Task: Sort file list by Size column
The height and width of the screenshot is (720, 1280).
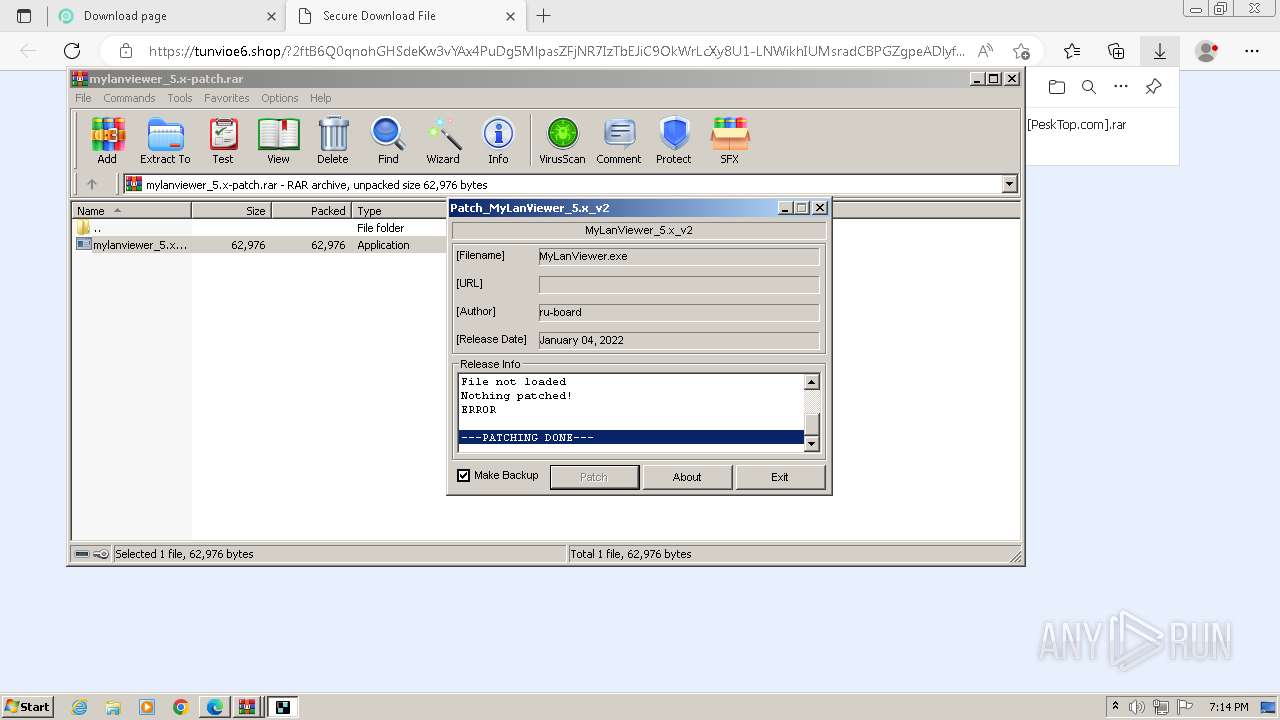Action: tap(232, 211)
